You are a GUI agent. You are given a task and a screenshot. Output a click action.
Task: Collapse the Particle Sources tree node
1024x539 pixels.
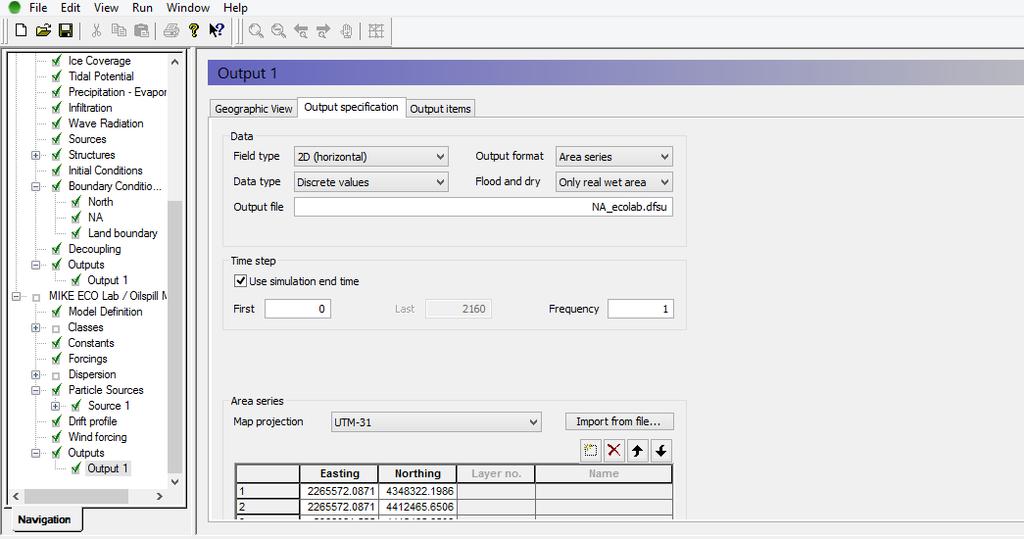pyautogui.click(x=36, y=390)
